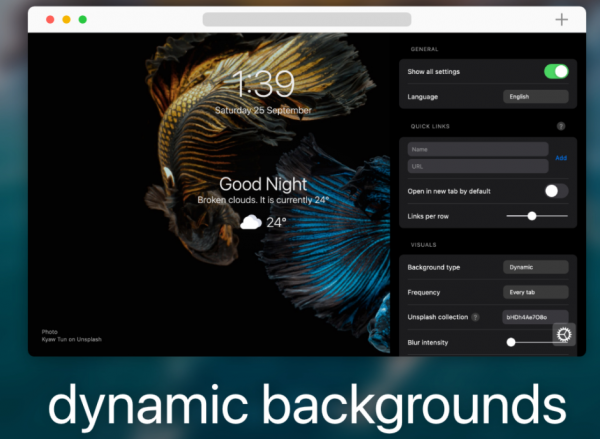Close the window with the red button
This screenshot has height=439, width=600.
[50, 20]
